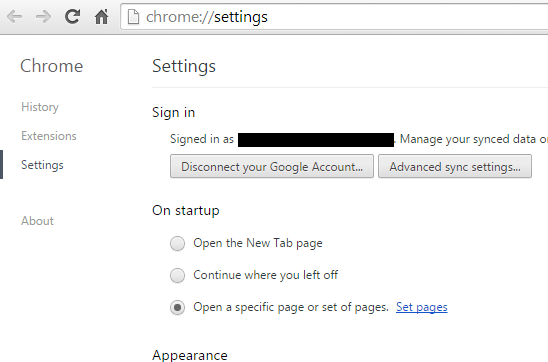Click the 'Signed in as' text

tap(202, 139)
